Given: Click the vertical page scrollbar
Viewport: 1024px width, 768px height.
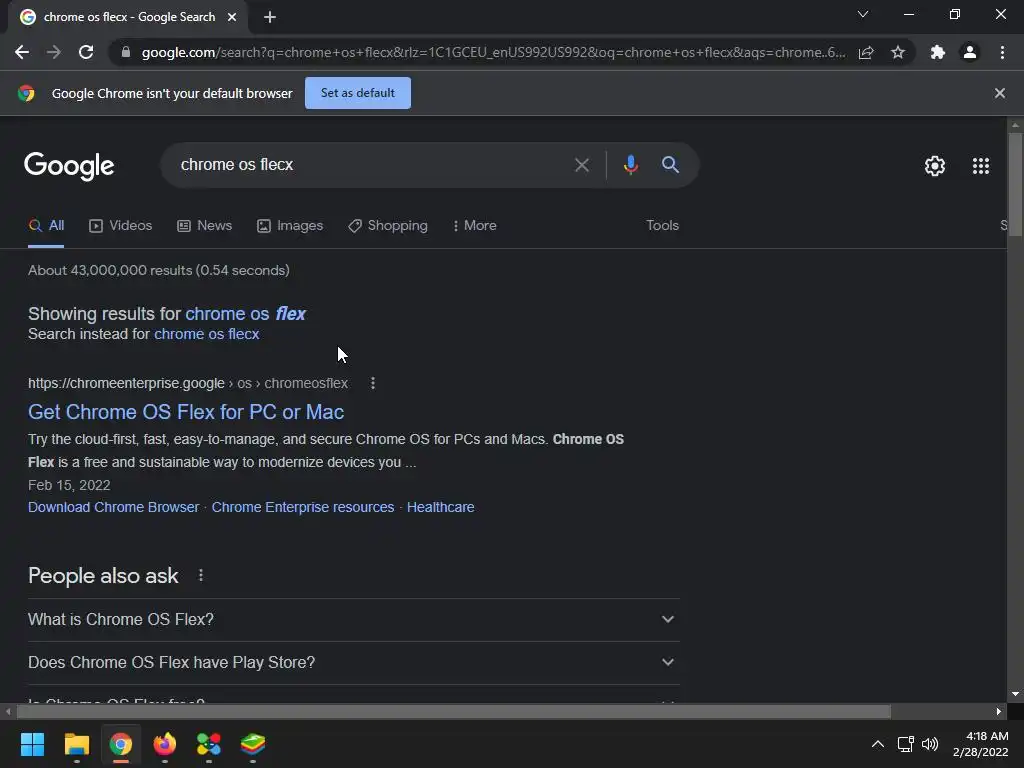Looking at the screenshot, I should 1015,183.
